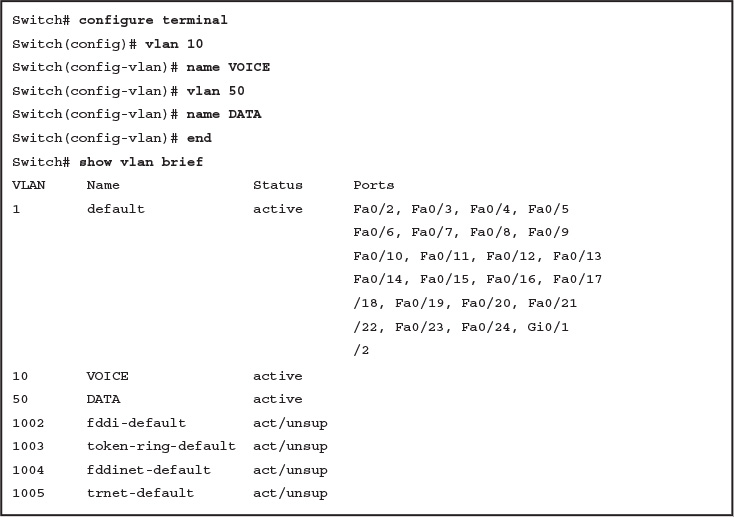734x517 pixels.
Task: Select the 'default' VLAN name entry
Action: pyautogui.click(x=116, y=209)
